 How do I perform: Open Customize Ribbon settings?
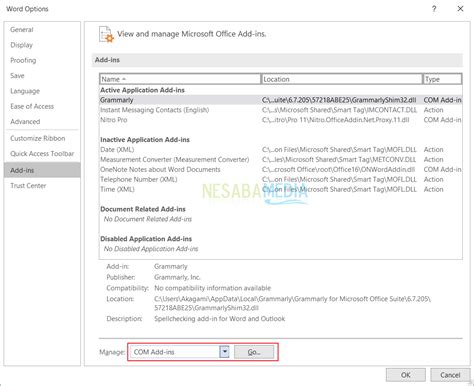point(42,138)
